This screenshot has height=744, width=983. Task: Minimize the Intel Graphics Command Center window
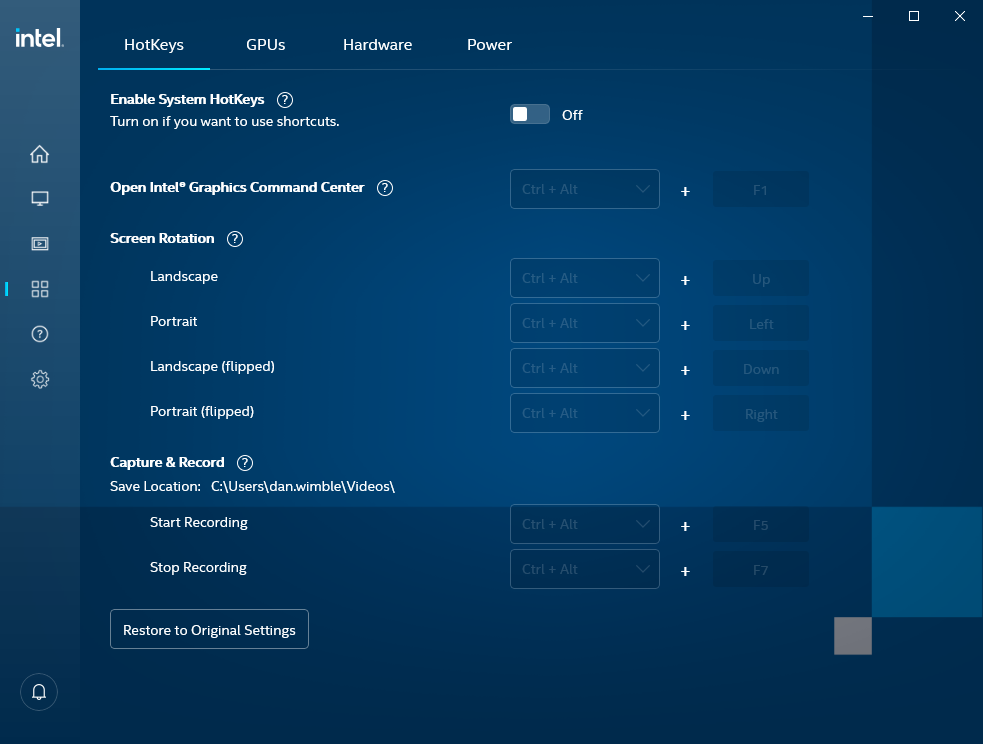868,16
